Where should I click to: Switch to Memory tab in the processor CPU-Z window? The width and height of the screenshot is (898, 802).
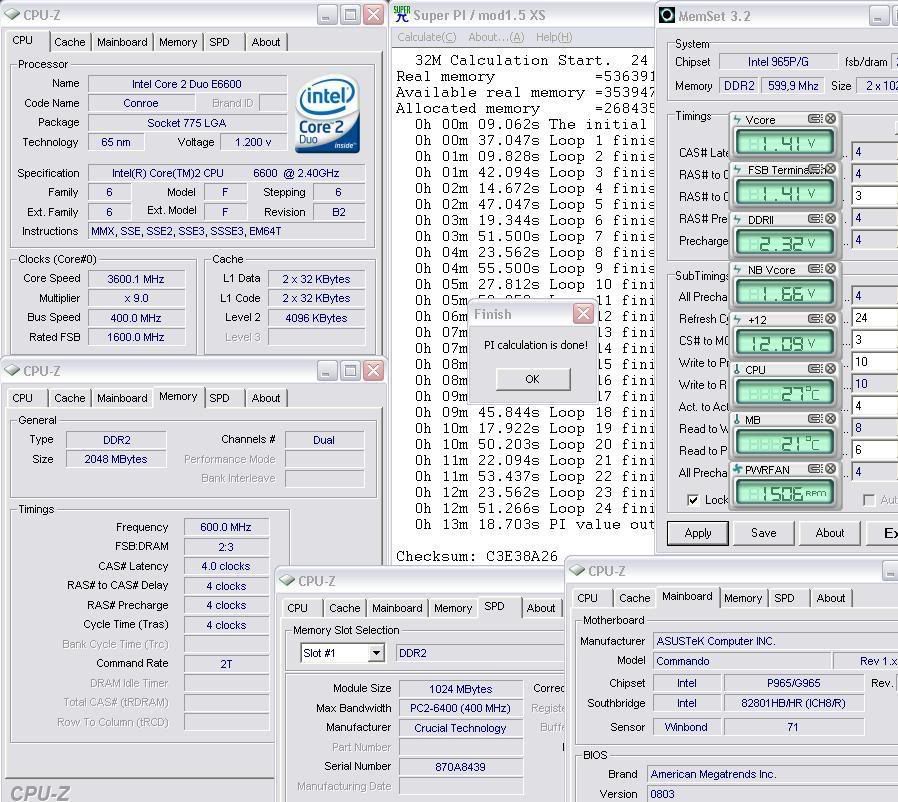pyautogui.click(x=178, y=42)
